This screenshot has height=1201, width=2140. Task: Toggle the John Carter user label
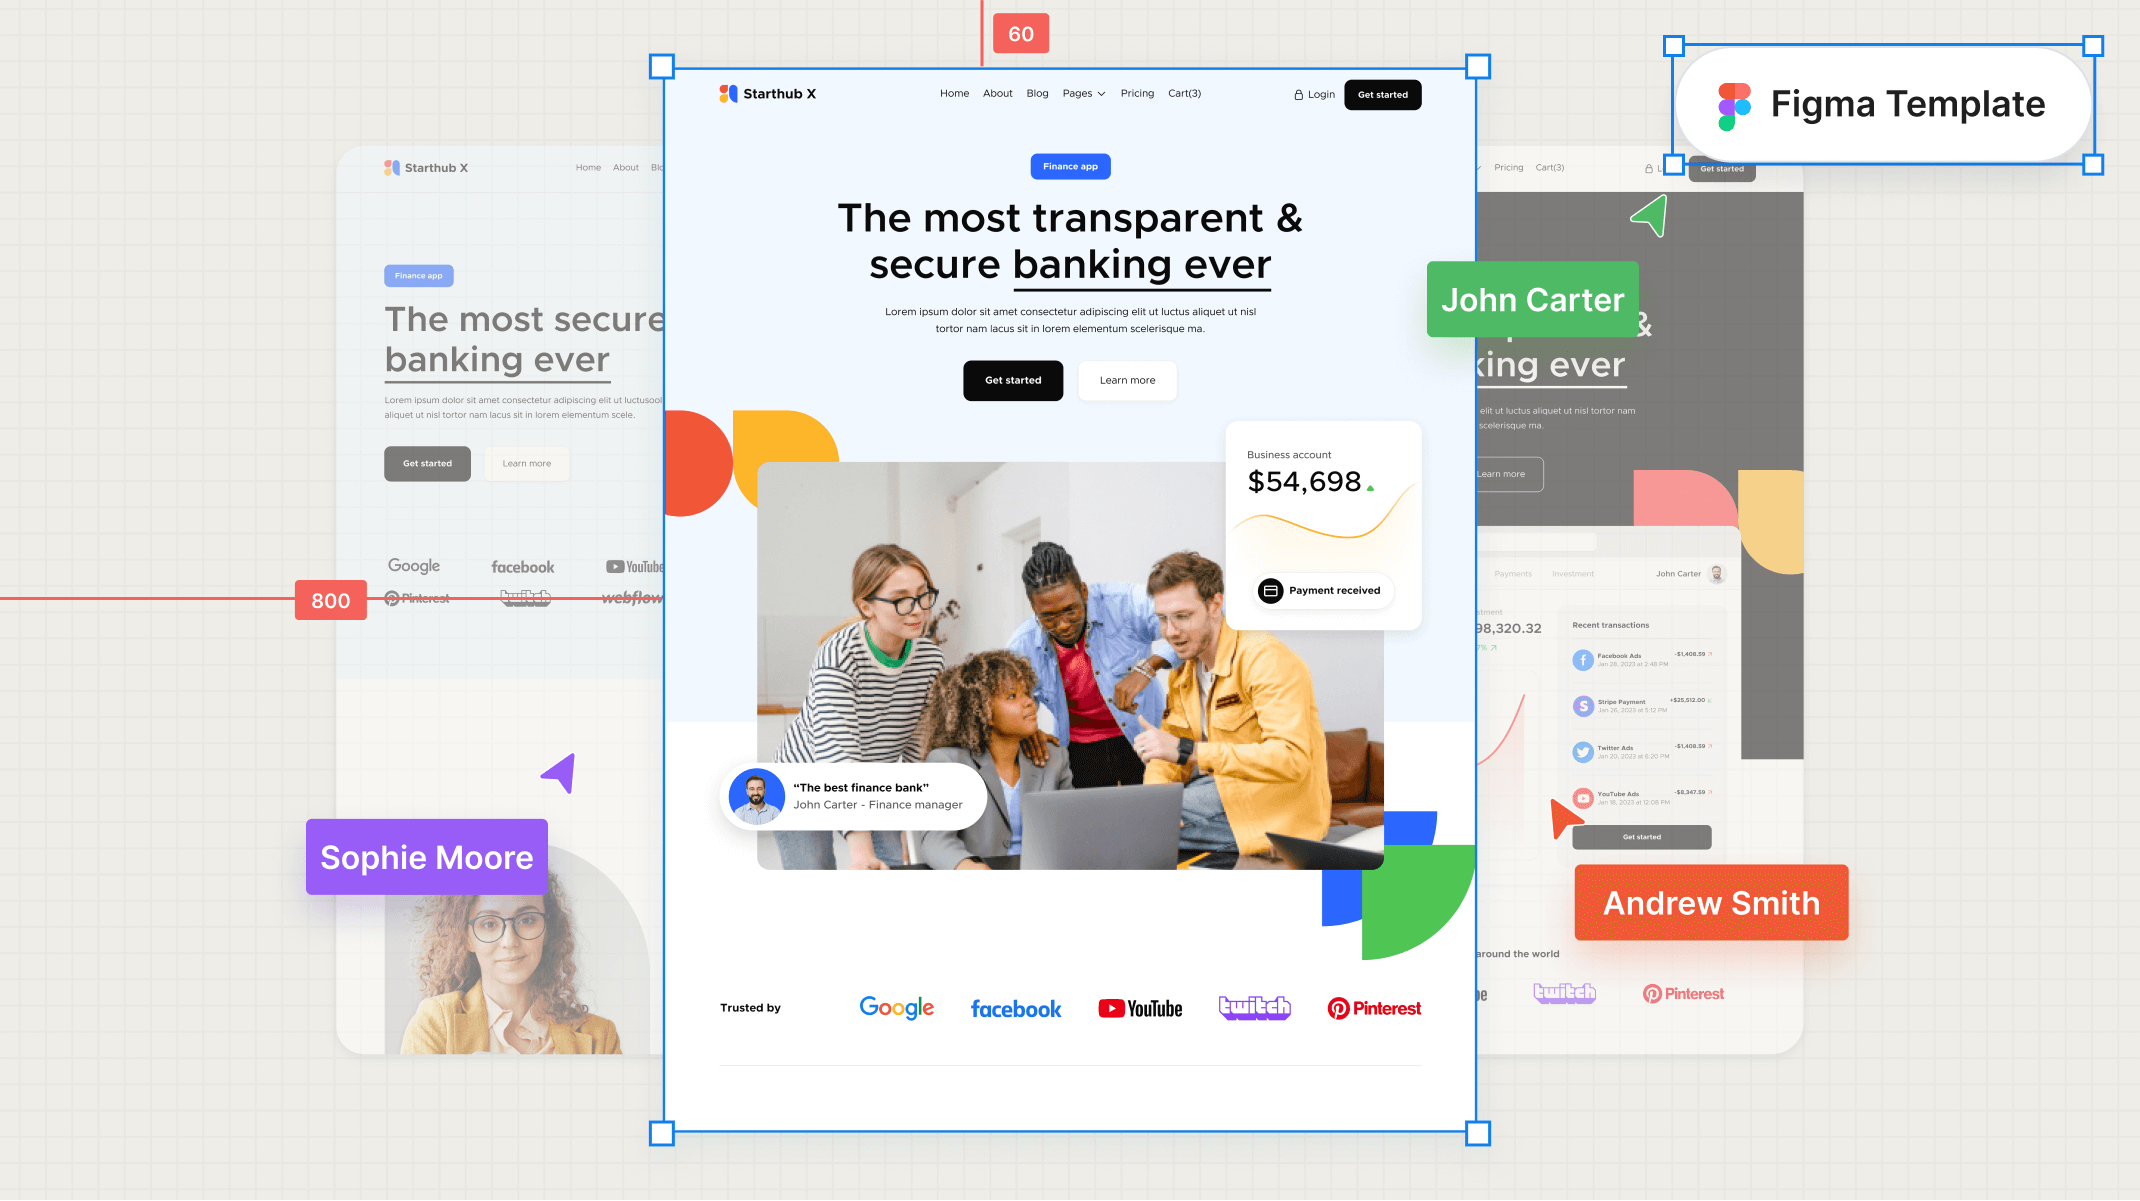click(x=1532, y=300)
